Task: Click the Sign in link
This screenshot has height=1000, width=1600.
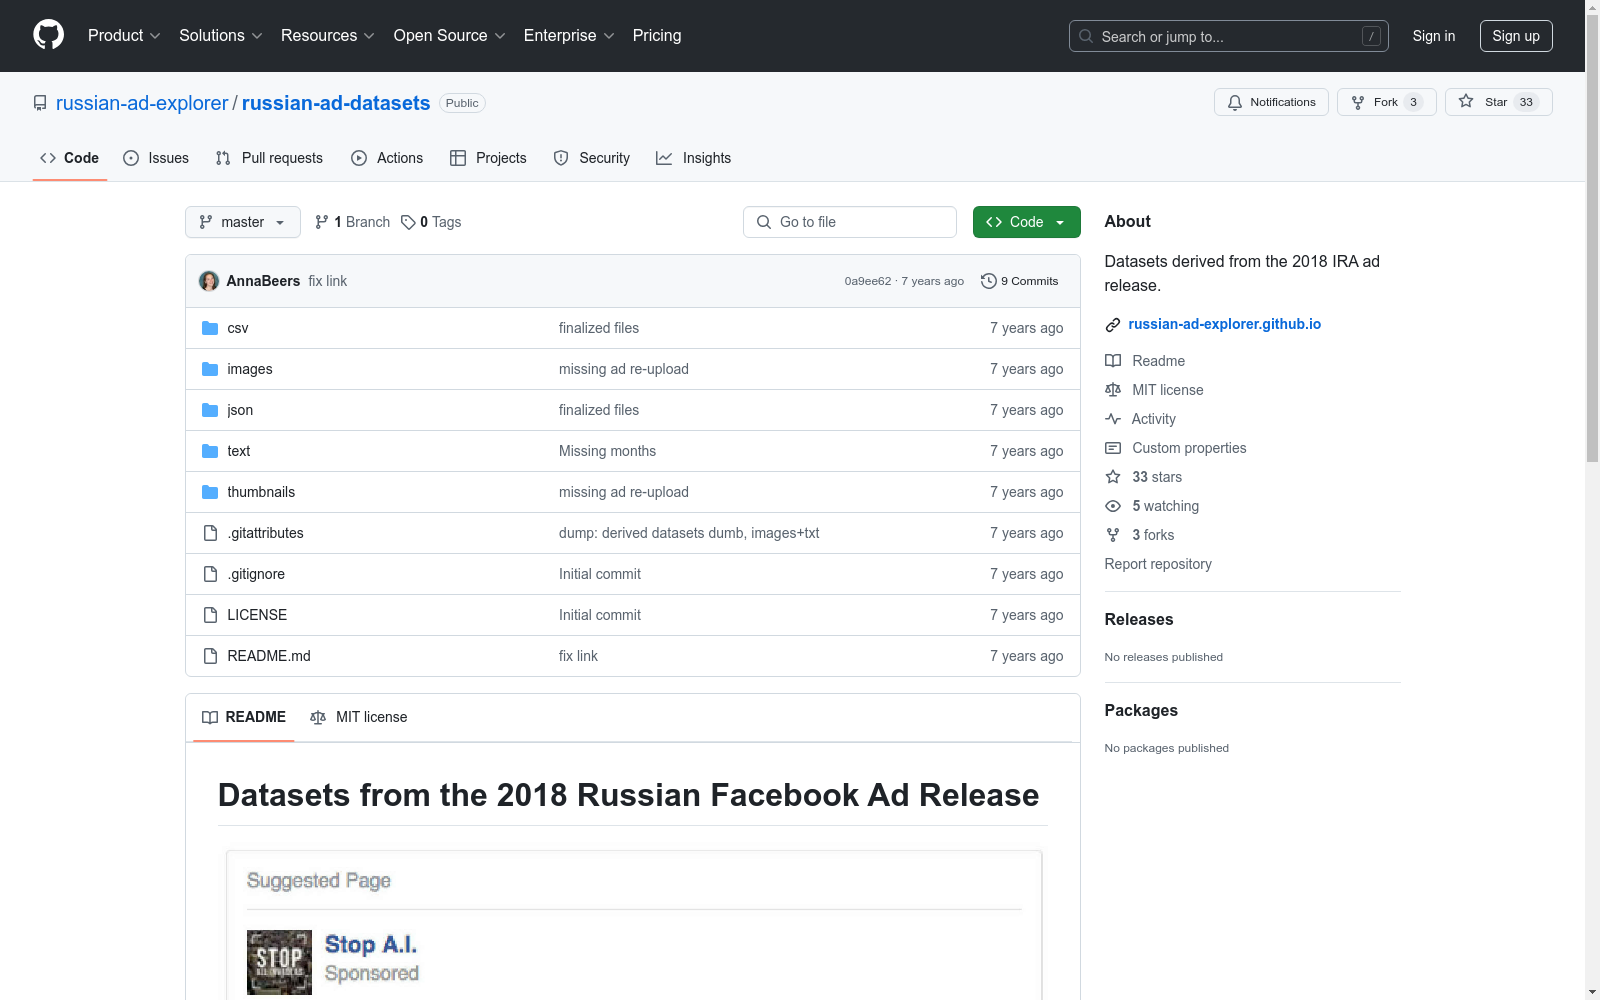Action: [x=1434, y=36]
